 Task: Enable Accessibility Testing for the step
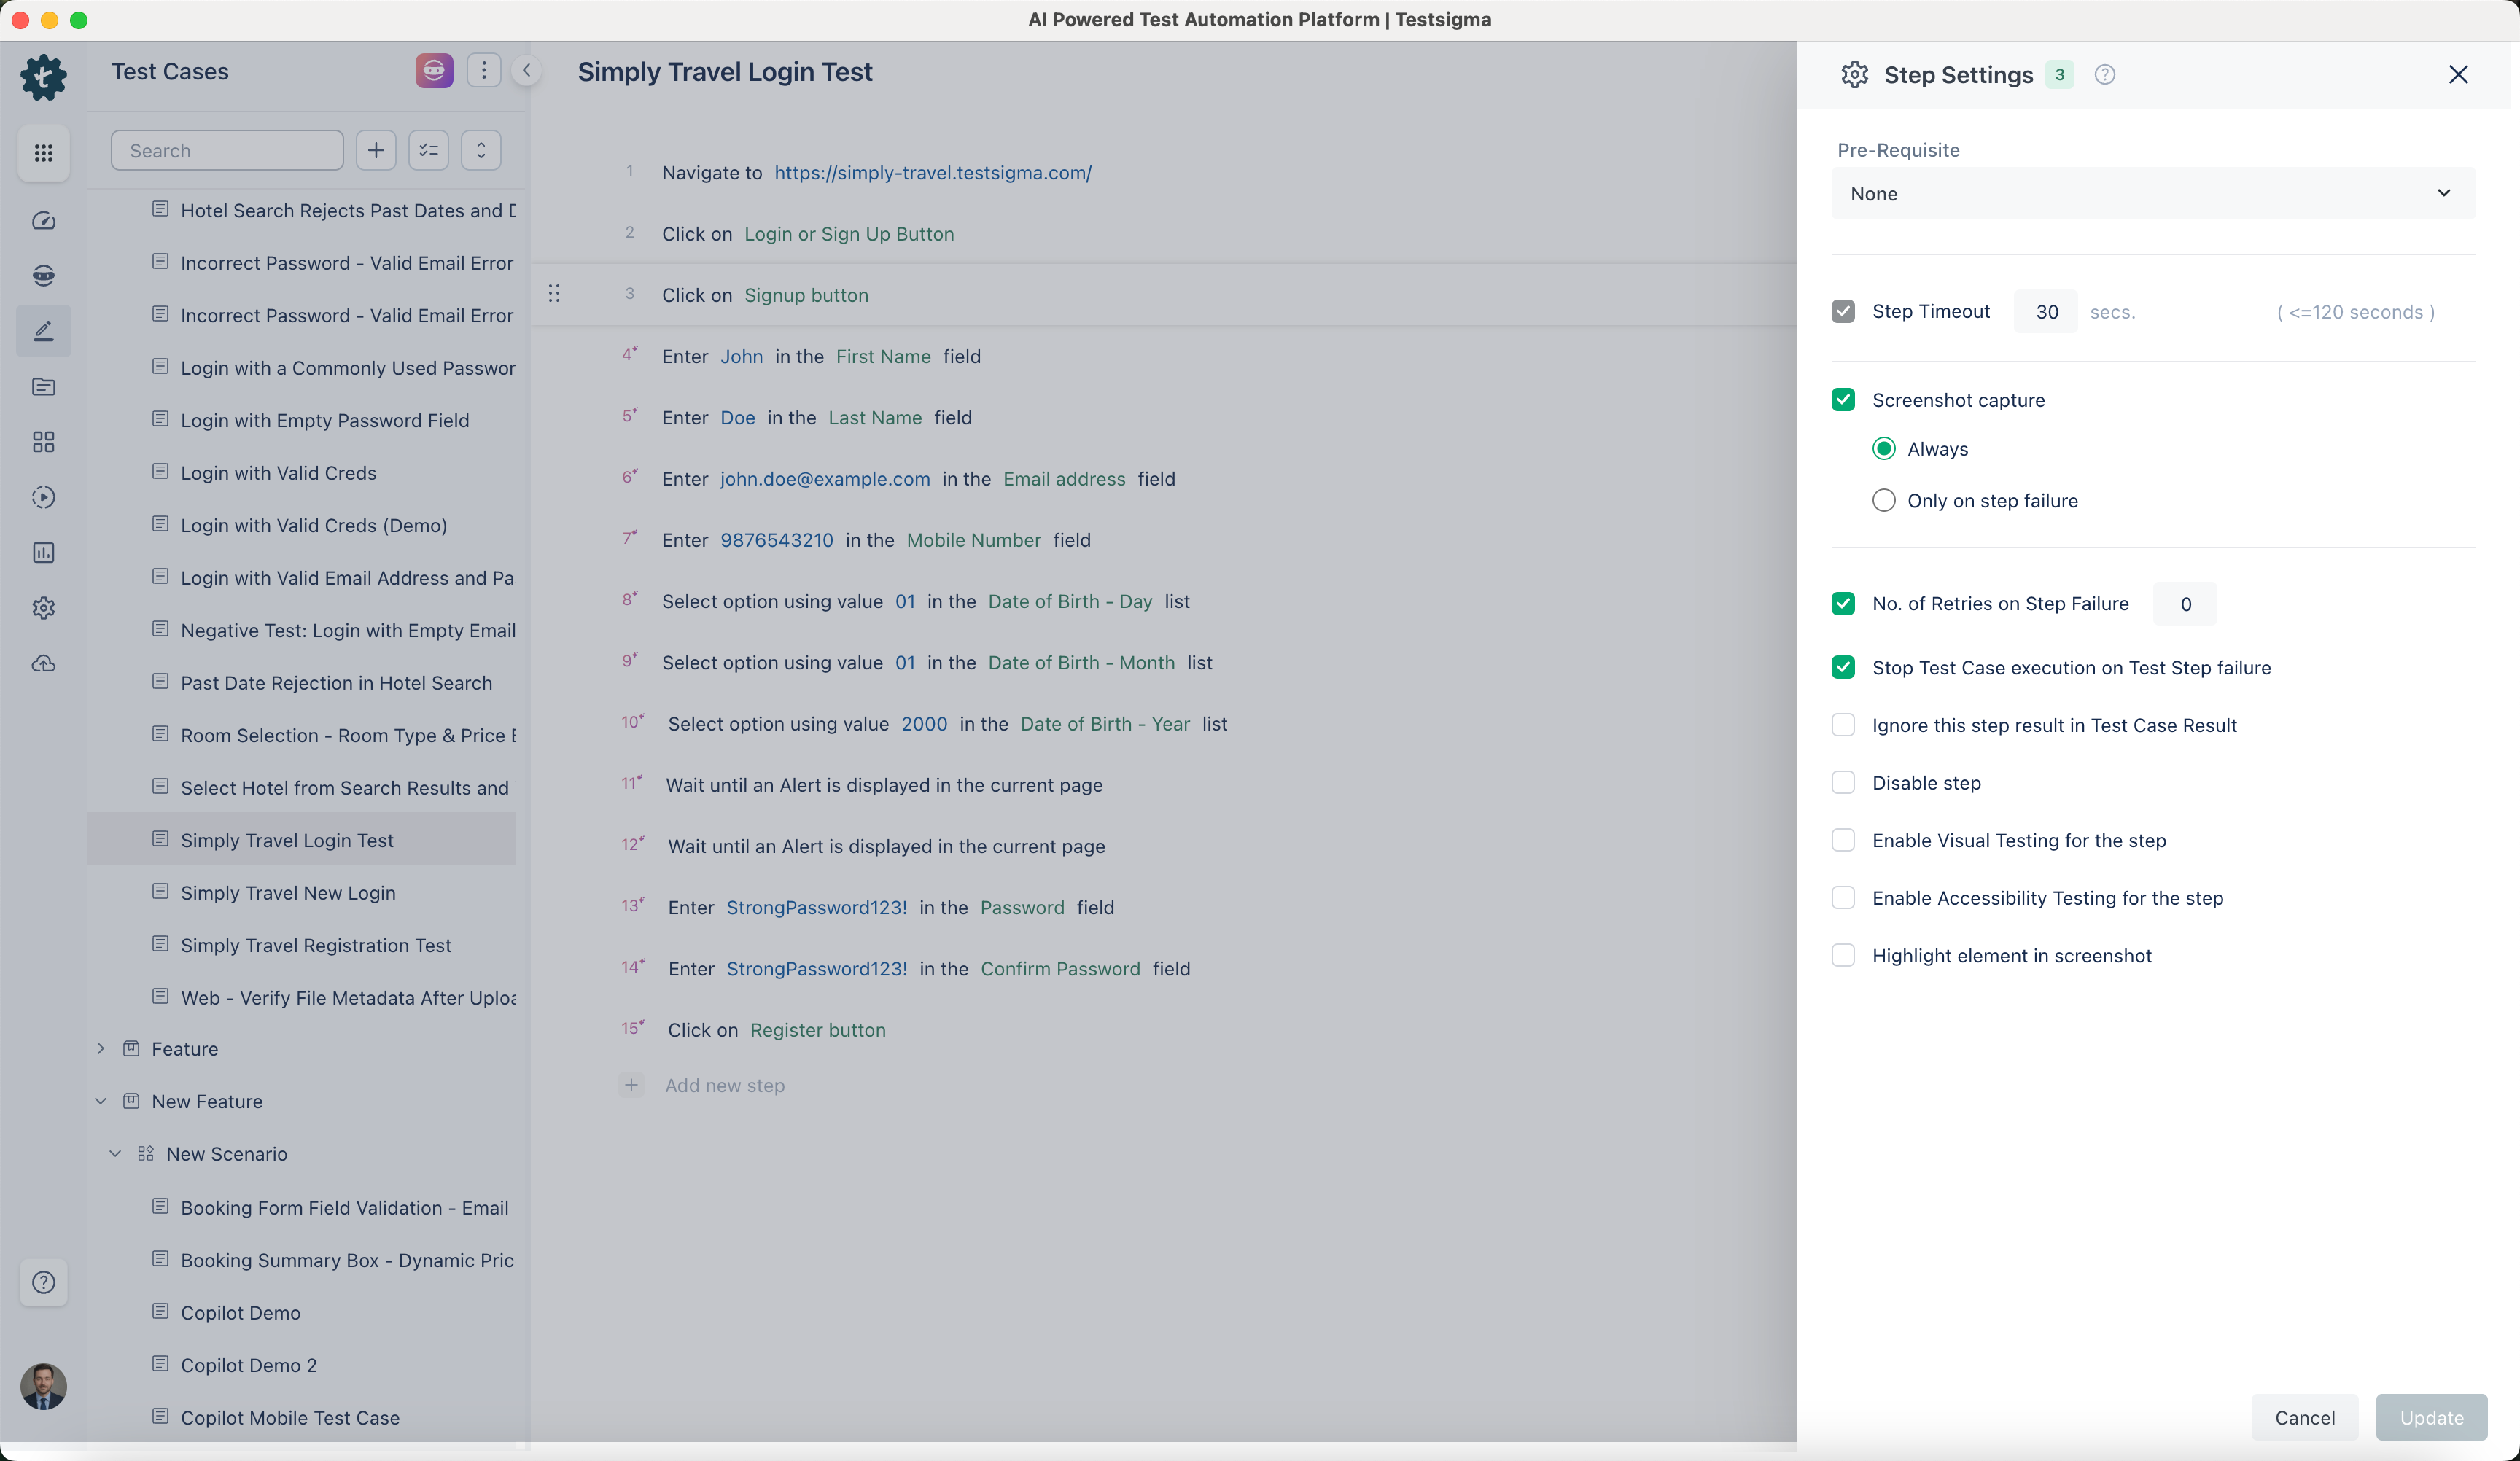tap(1844, 898)
